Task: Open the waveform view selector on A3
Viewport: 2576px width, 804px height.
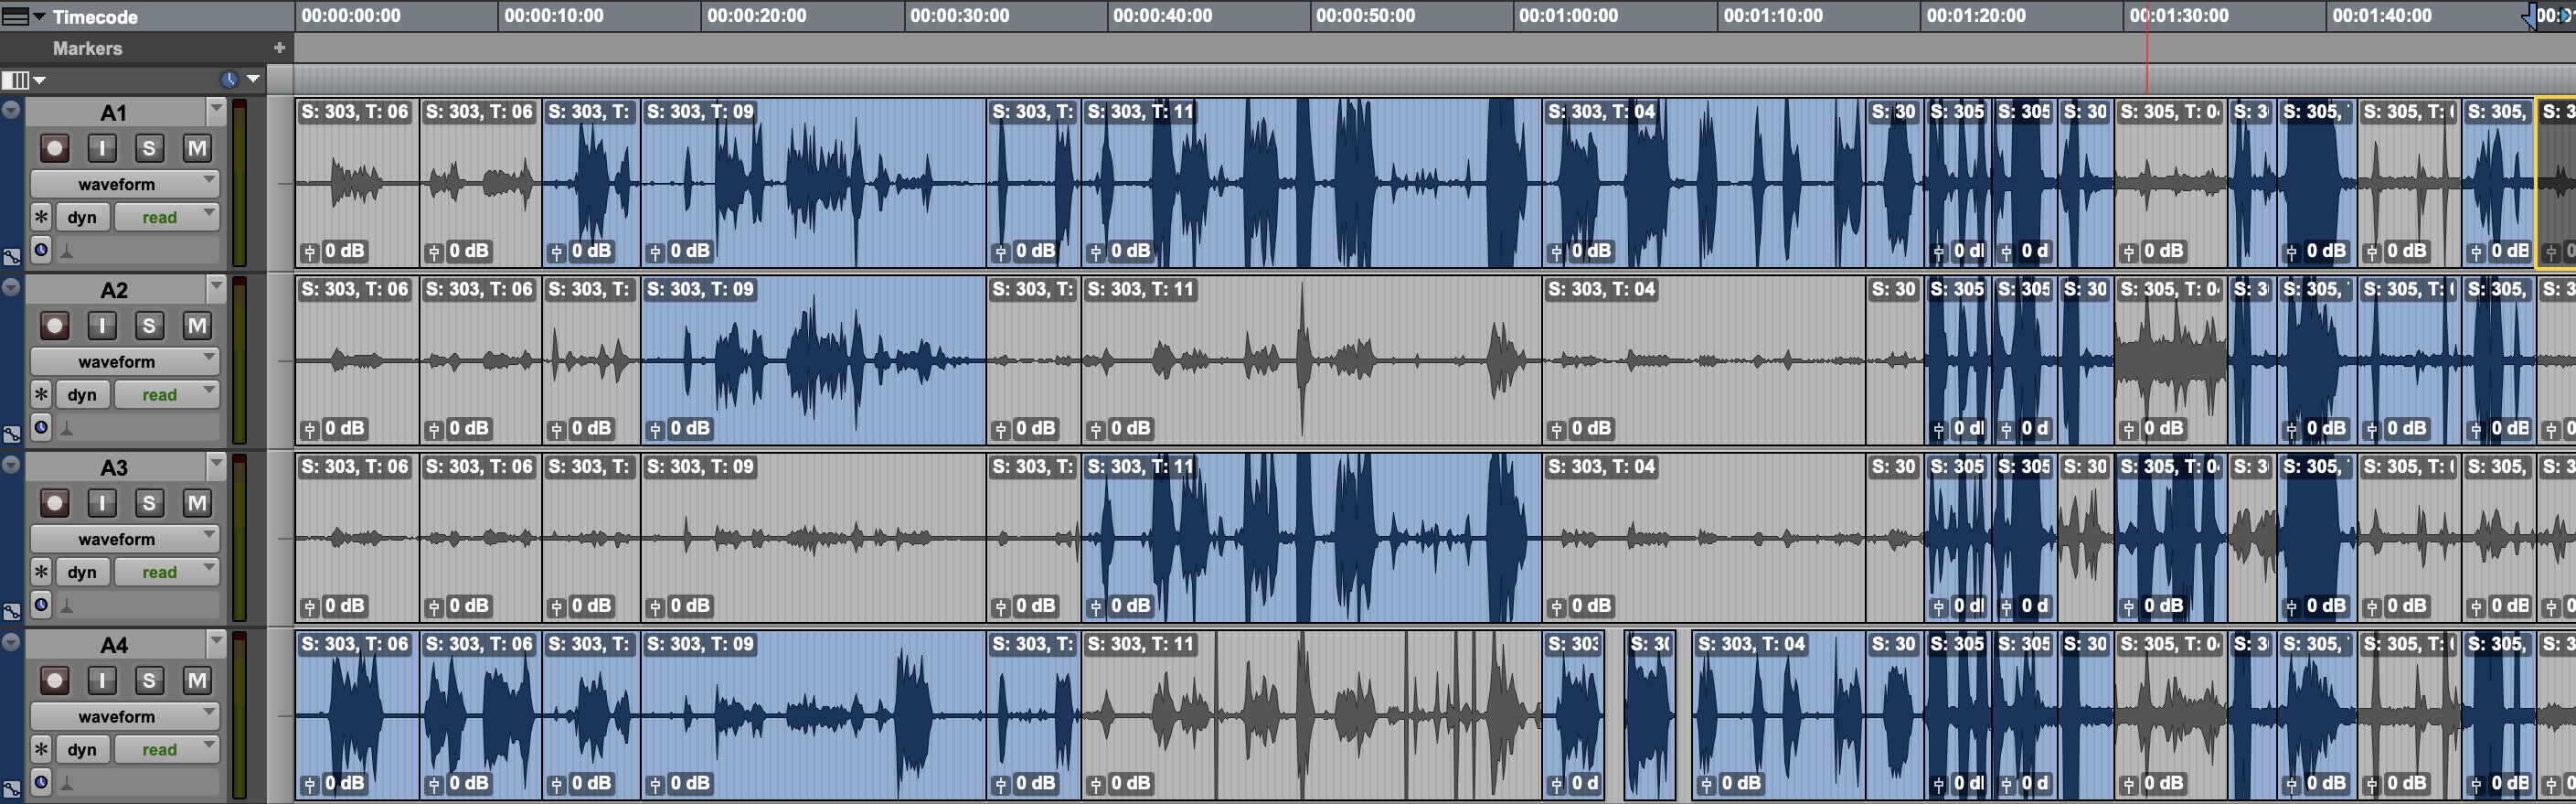Action: click(x=125, y=539)
